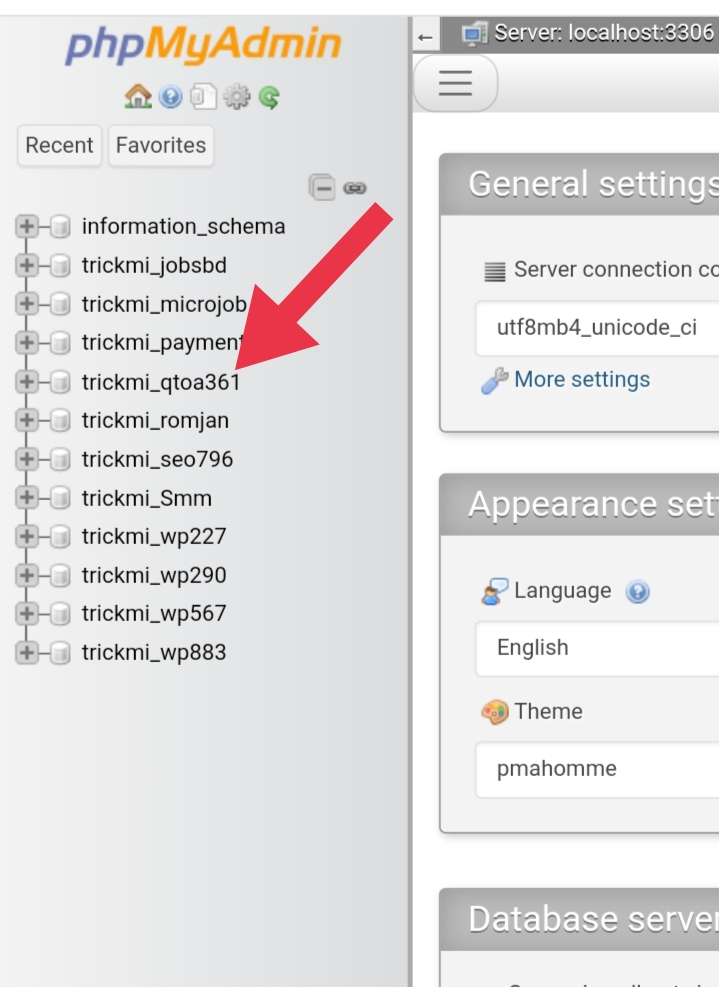Click the More settings link
The image size is (719, 987).
click(x=581, y=380)
